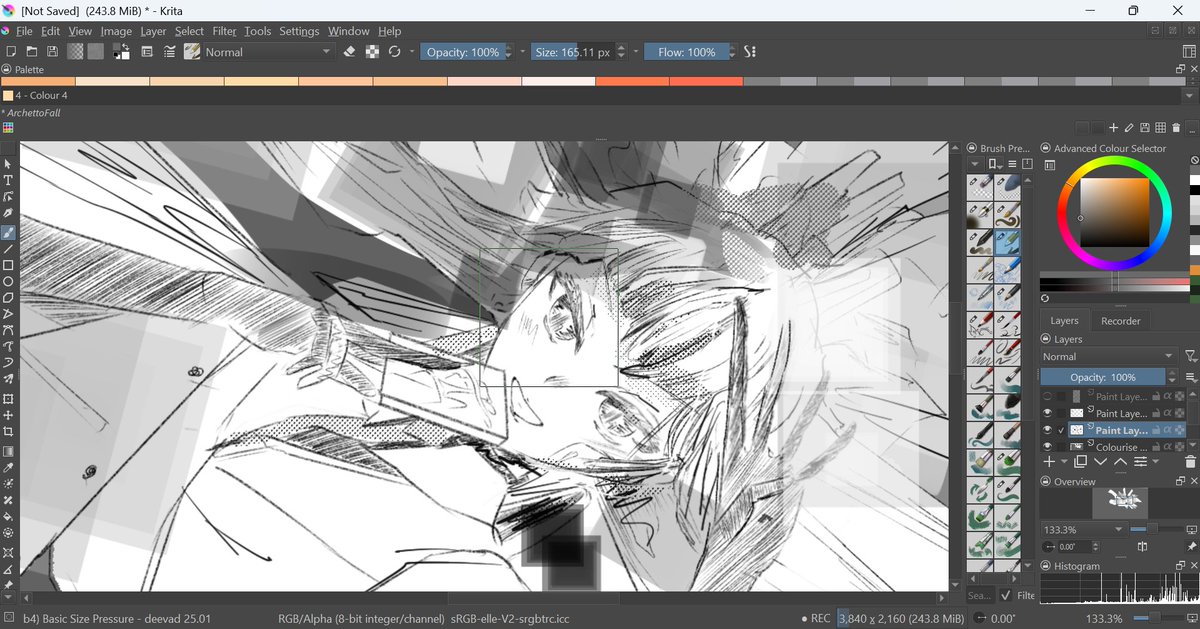Select the Select Shapes arrow tool
Screen dimensions: 1200x629
point(8,163)
